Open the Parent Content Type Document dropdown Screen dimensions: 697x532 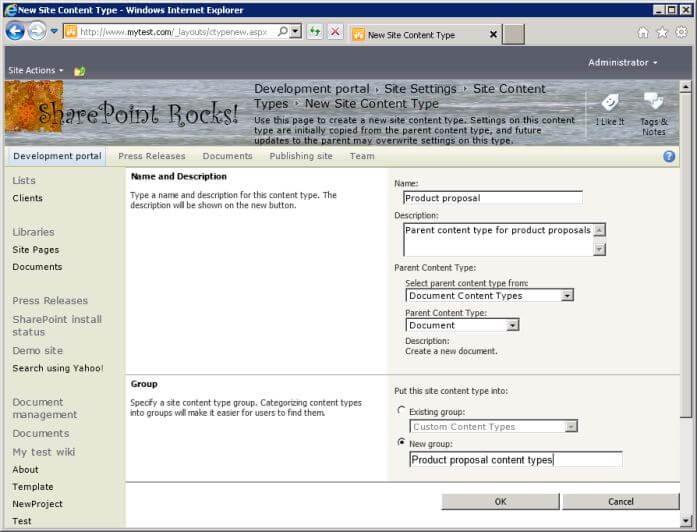[x=462, y=325]
